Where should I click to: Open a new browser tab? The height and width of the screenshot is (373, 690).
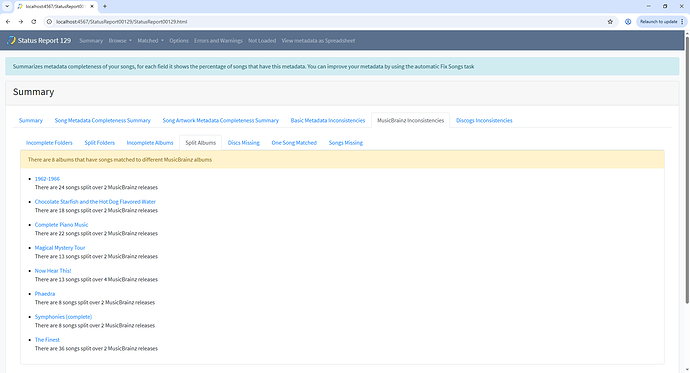point(105,6)
